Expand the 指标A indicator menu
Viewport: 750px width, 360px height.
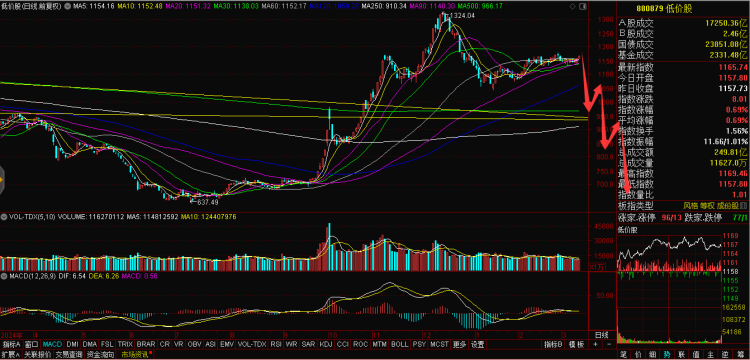(11, 344)
